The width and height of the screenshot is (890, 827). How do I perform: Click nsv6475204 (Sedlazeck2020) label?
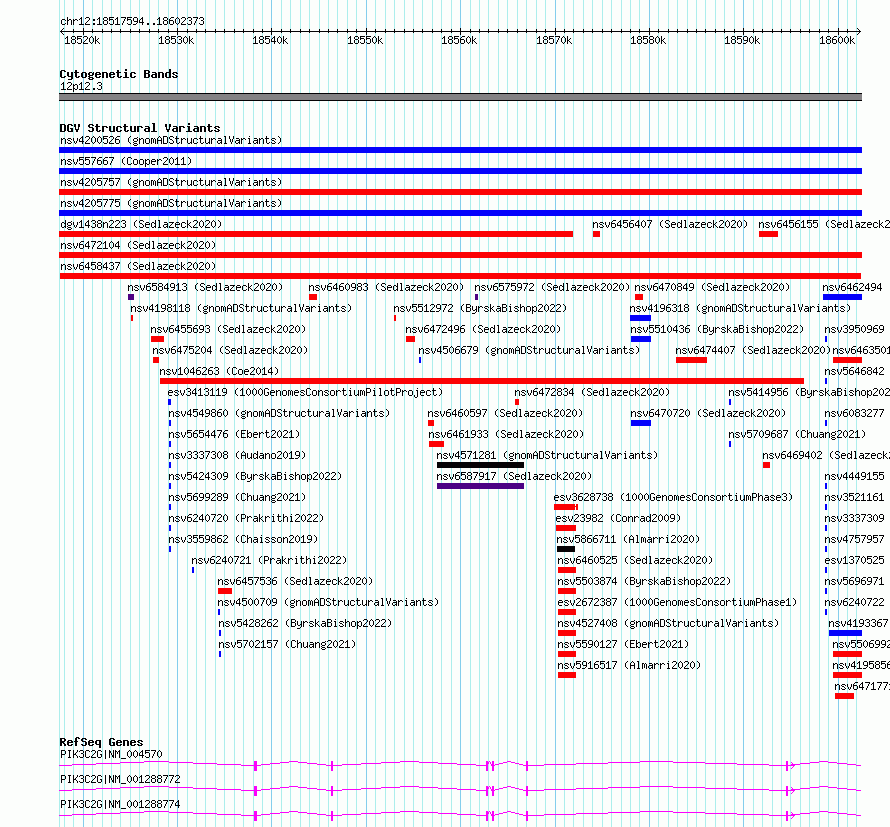[230, 350]
